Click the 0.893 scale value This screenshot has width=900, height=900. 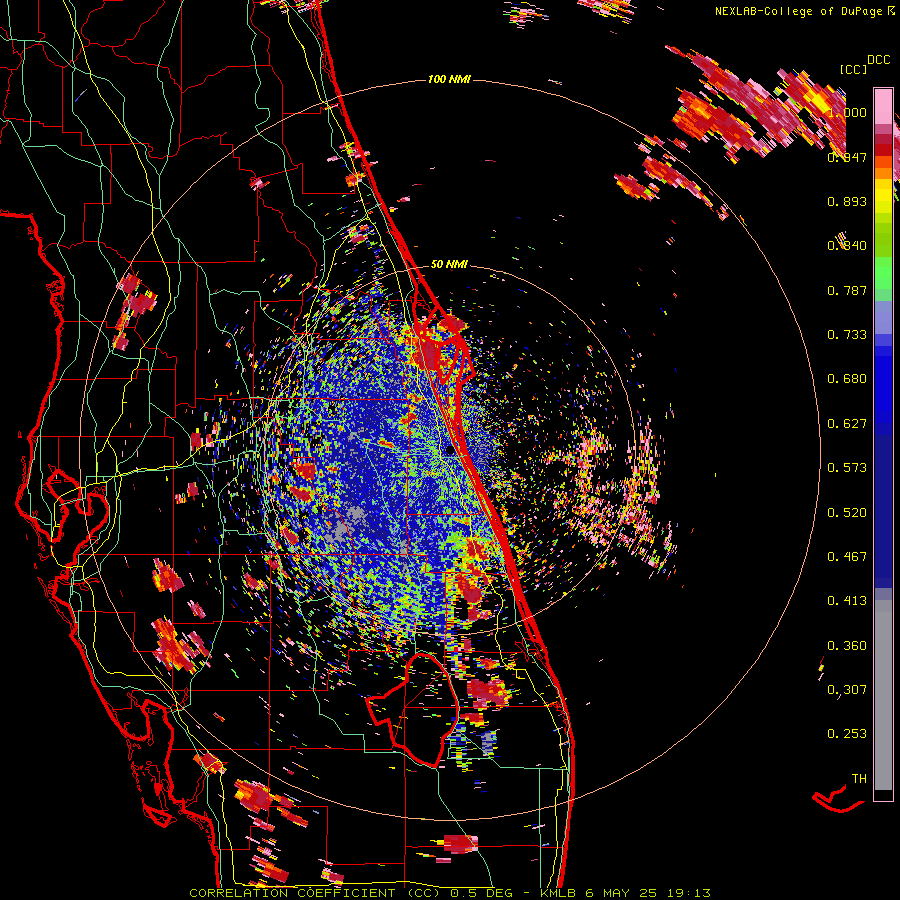[847, 201]
